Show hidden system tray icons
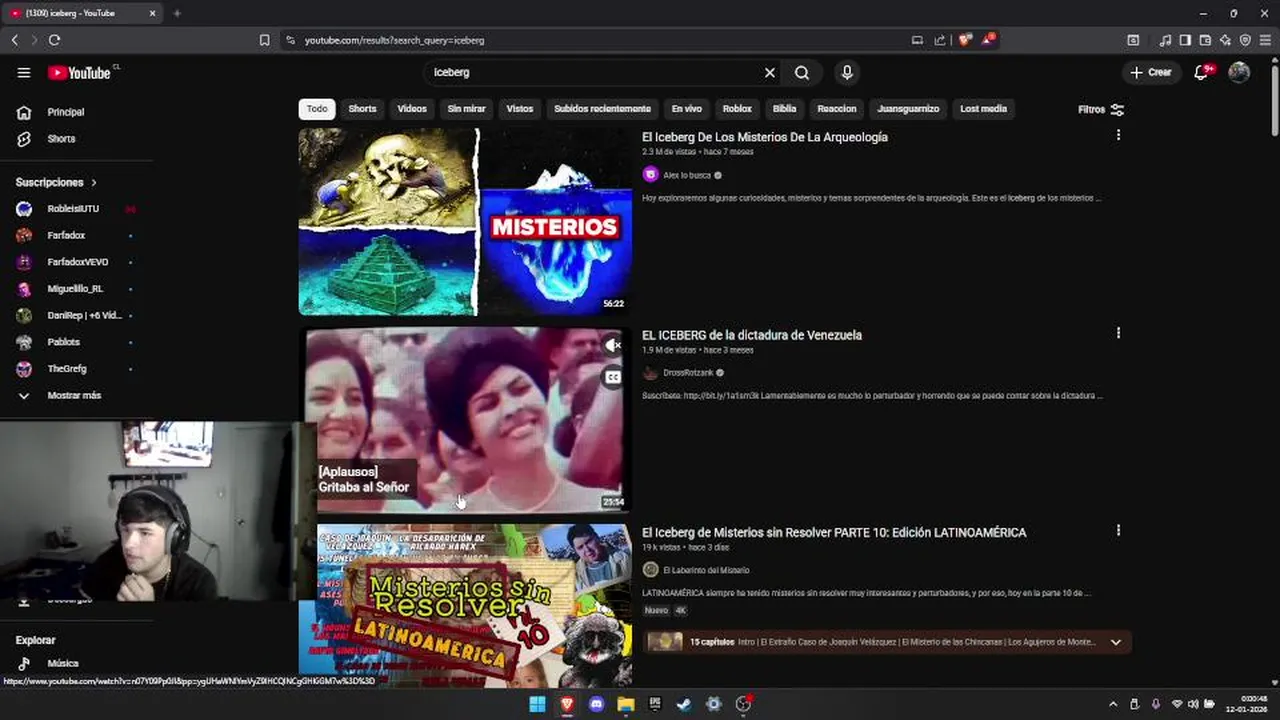This screenshot has height=720, width=1280. pyautogui.click(x=1113, y=704)
